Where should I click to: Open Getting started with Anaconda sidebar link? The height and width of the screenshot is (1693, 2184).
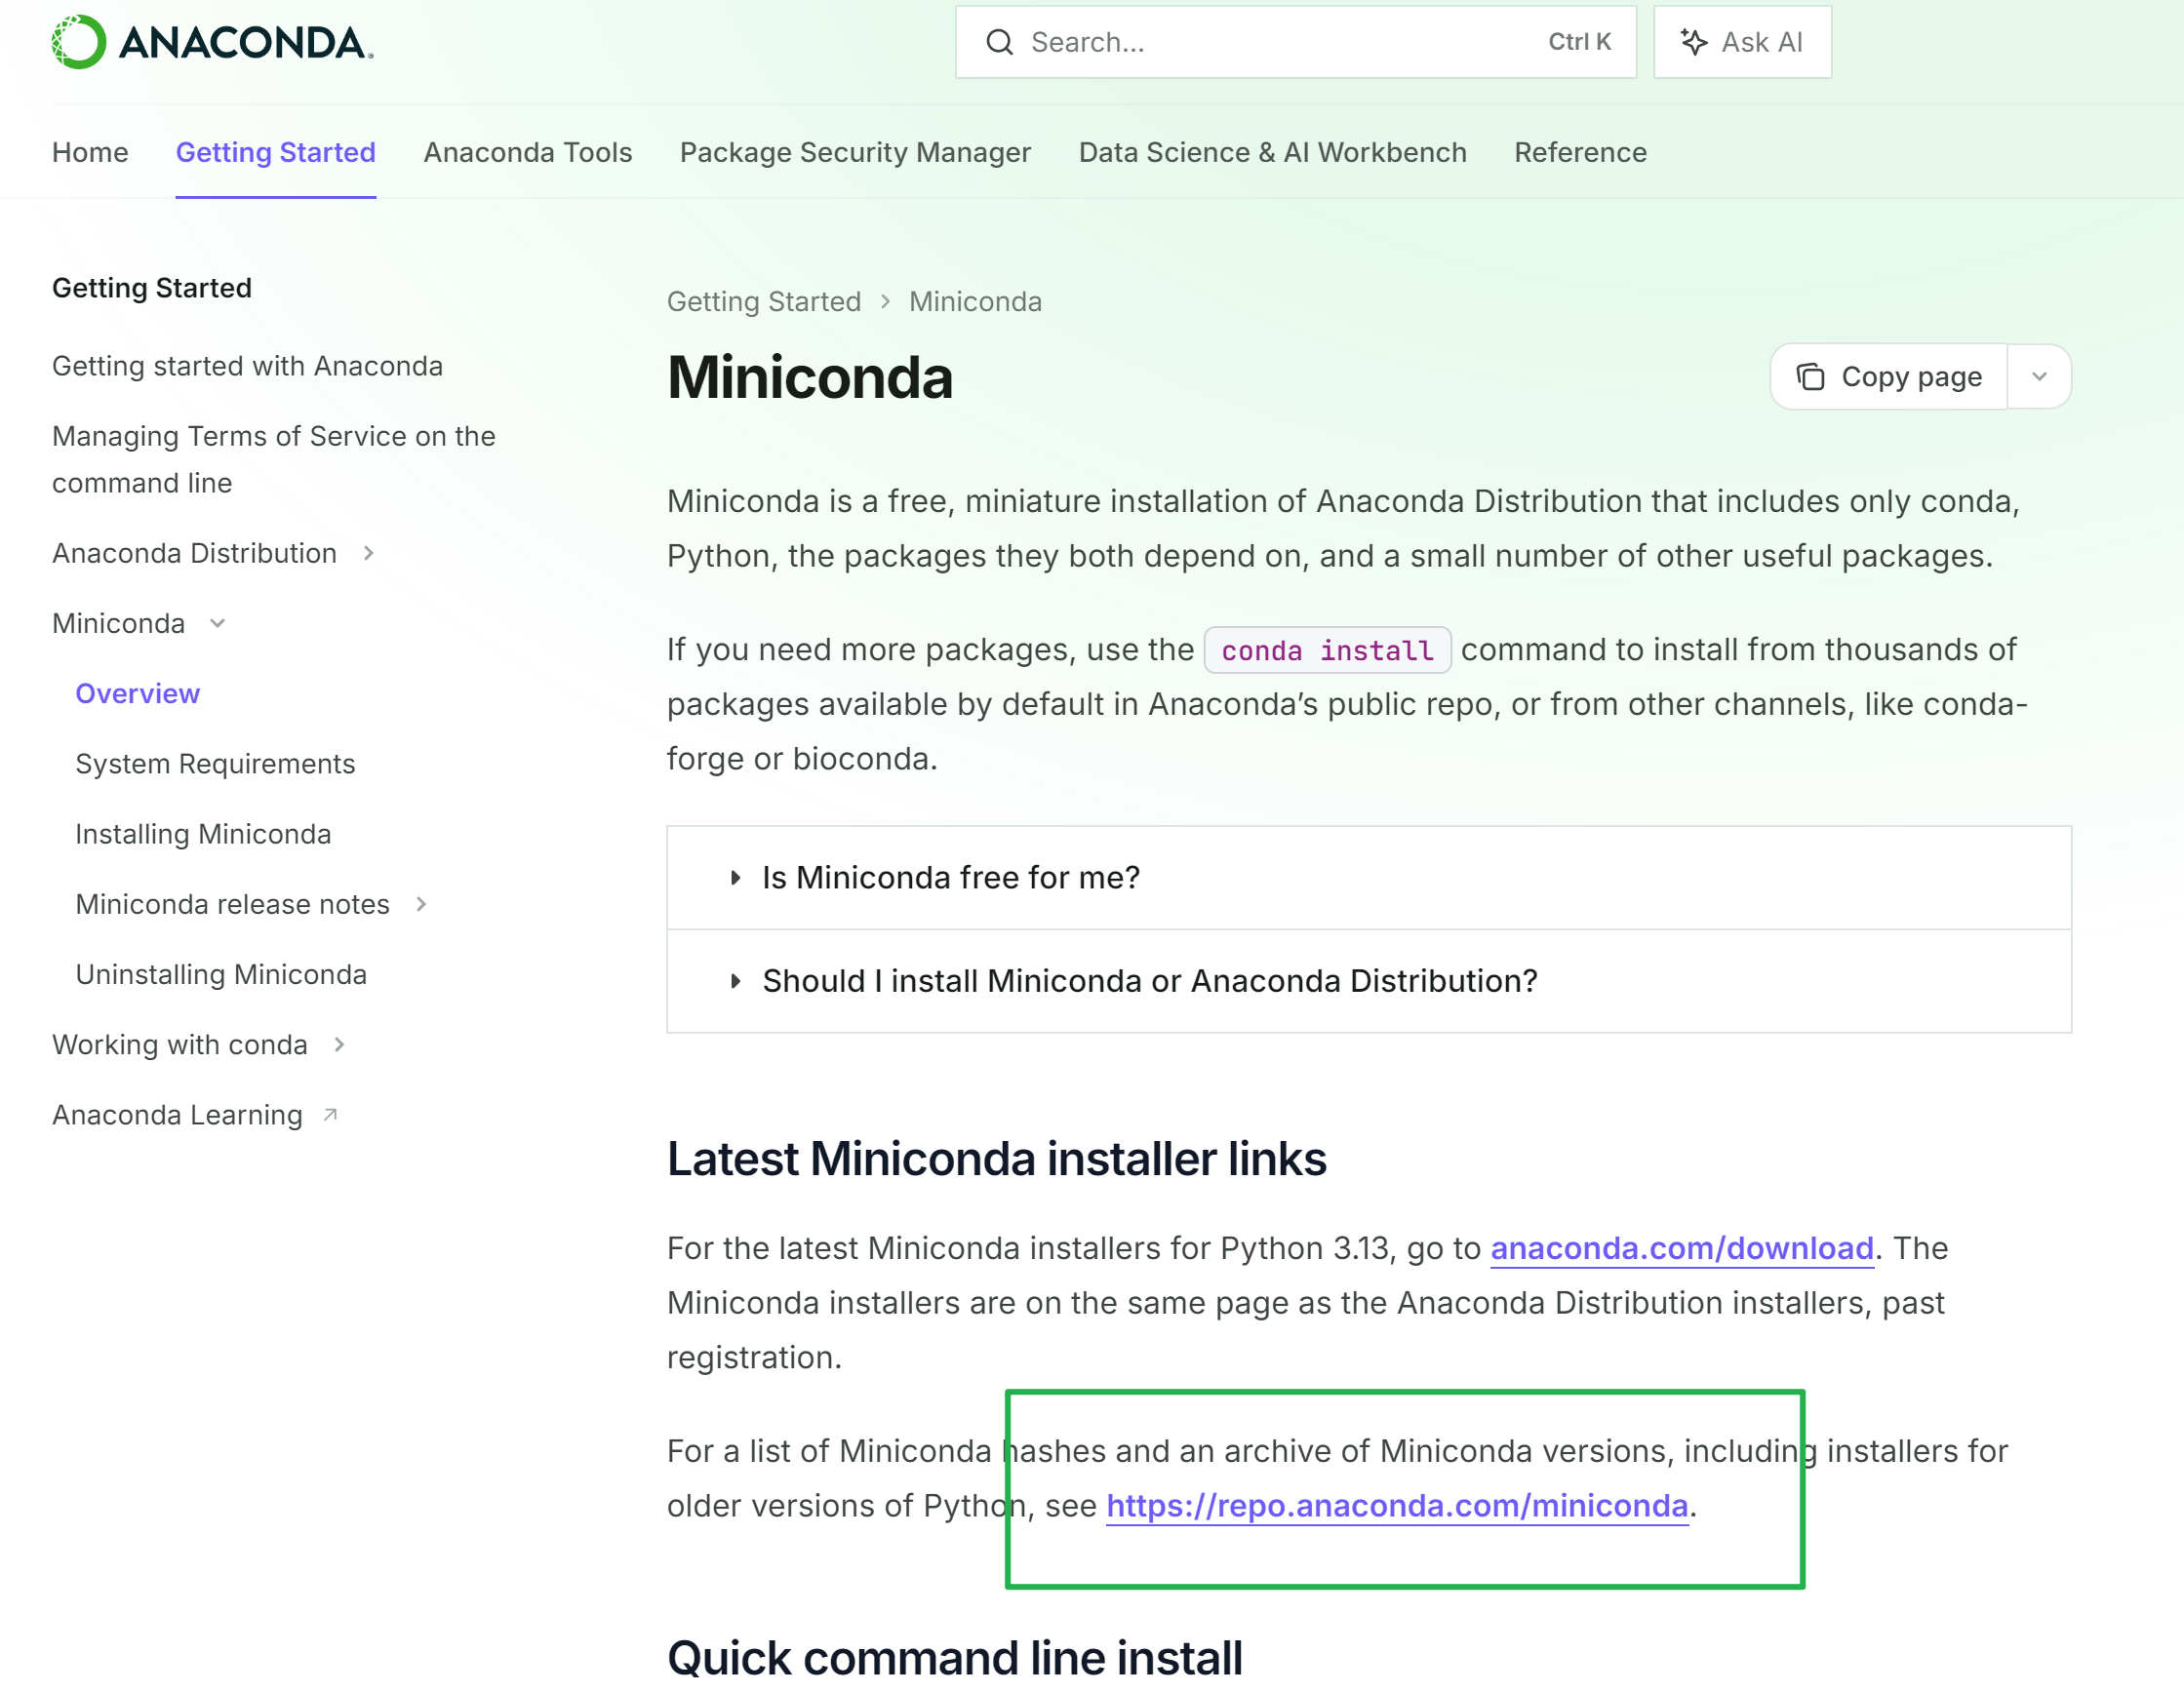coord(247,366)
